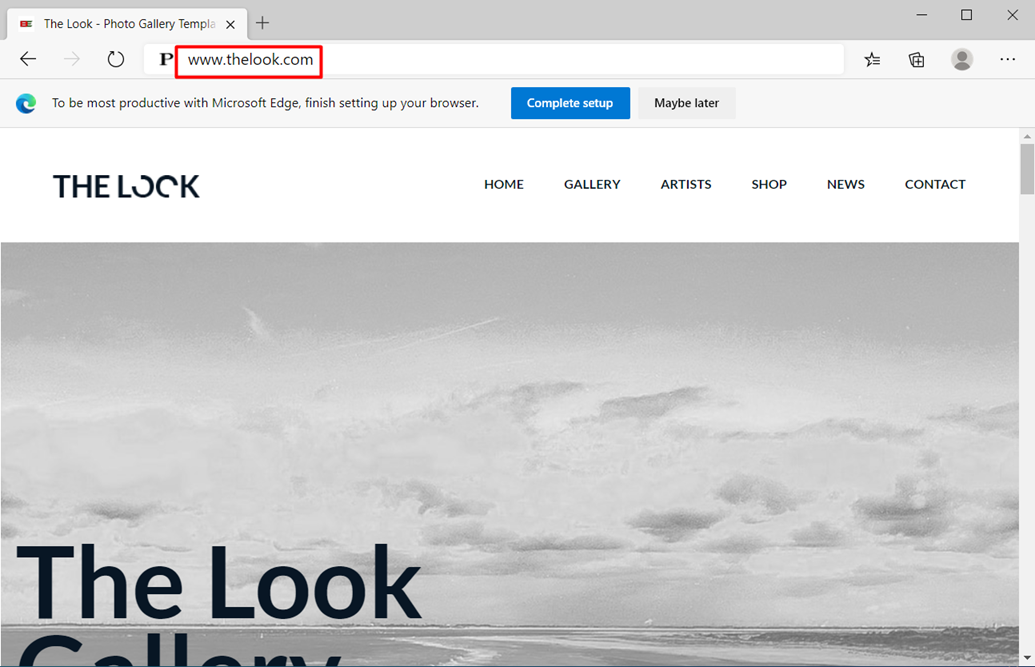Minimize the browser window
Image resolution: width=1035 pixels, height=667 pixels.
(921, 15)
